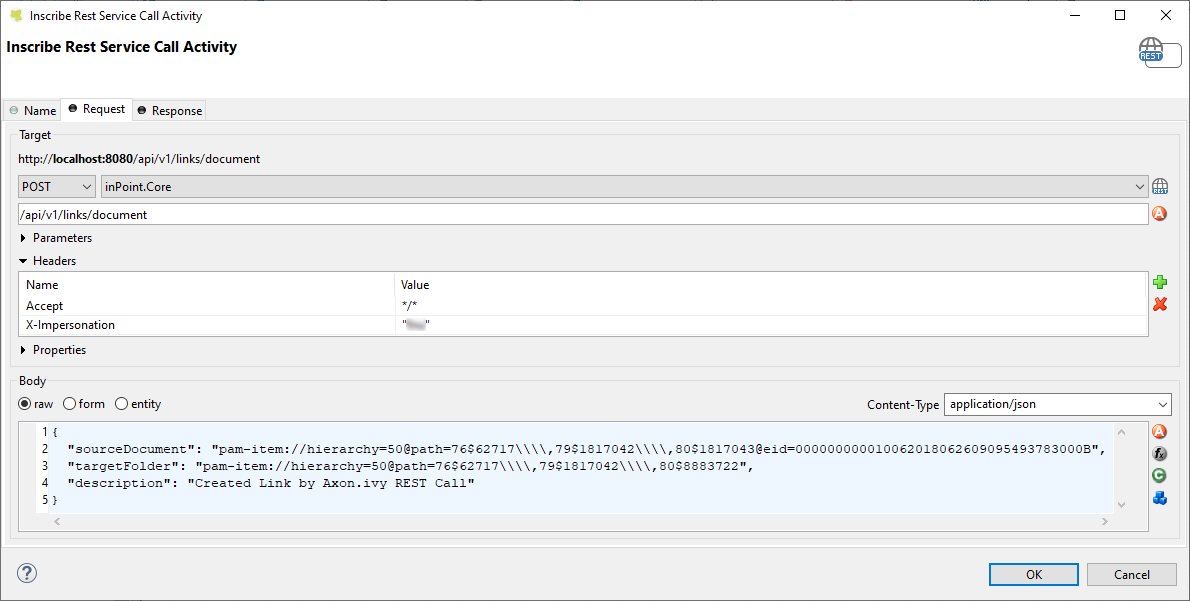The height and width of the screenshot is (601, 1190).
Task: Select the form body radio button
Action: pos(69,404)
